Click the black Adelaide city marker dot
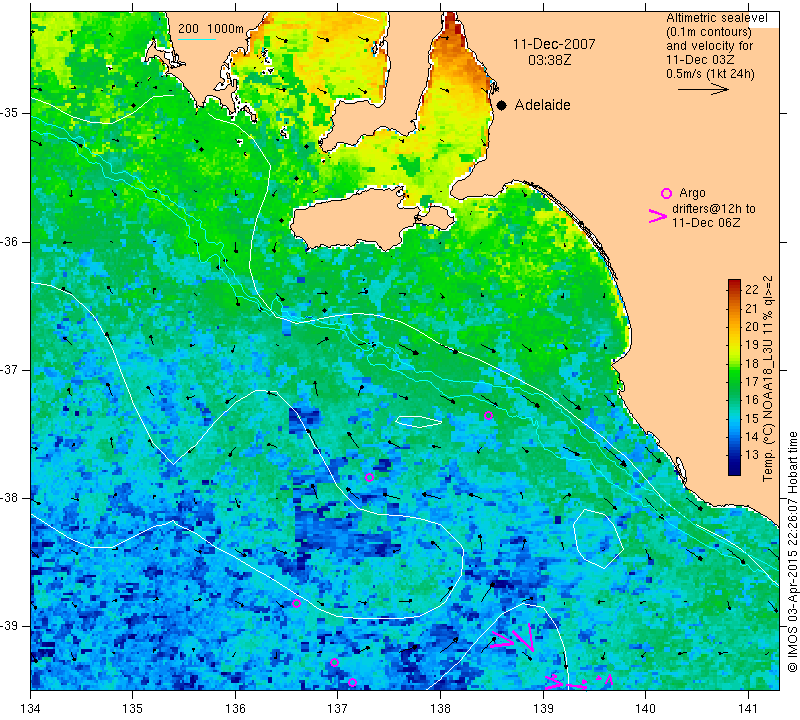This screenshot has width=800, height=720. pyautogui.click(x=502, y=105)
